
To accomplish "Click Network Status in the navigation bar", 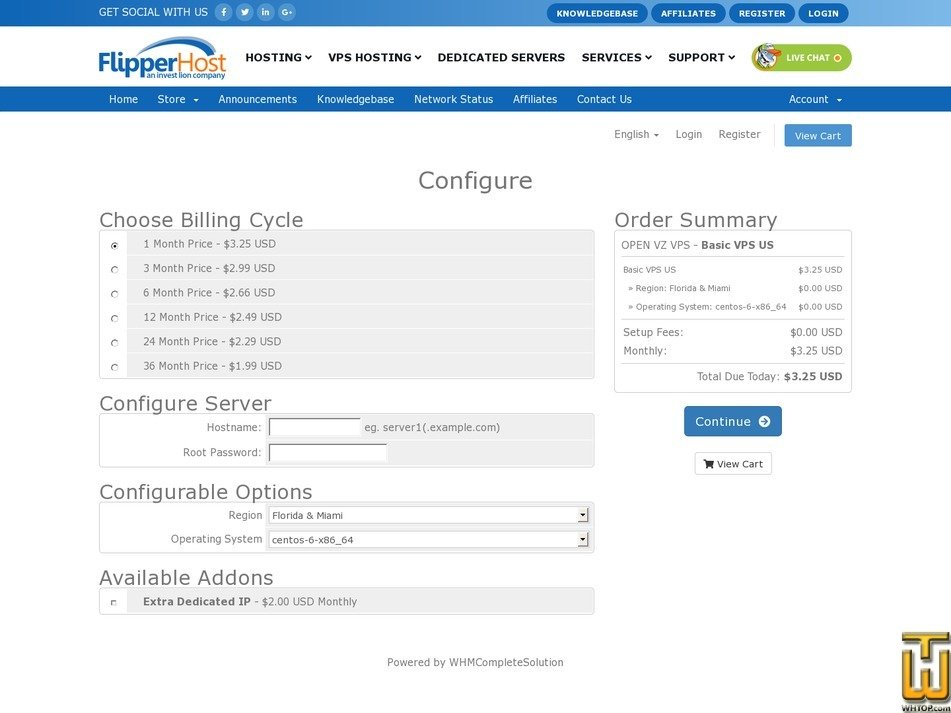I will click(453, 99).
